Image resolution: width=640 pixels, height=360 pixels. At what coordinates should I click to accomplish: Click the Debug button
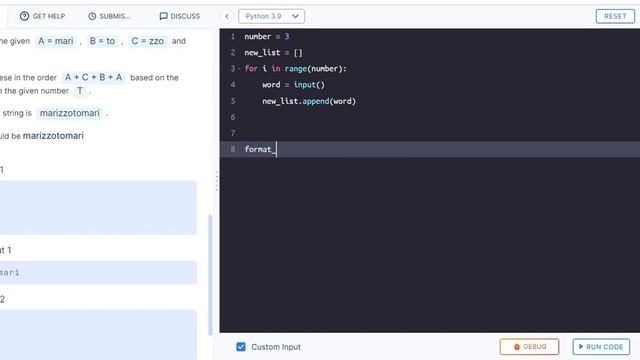[x=529, y=347]
